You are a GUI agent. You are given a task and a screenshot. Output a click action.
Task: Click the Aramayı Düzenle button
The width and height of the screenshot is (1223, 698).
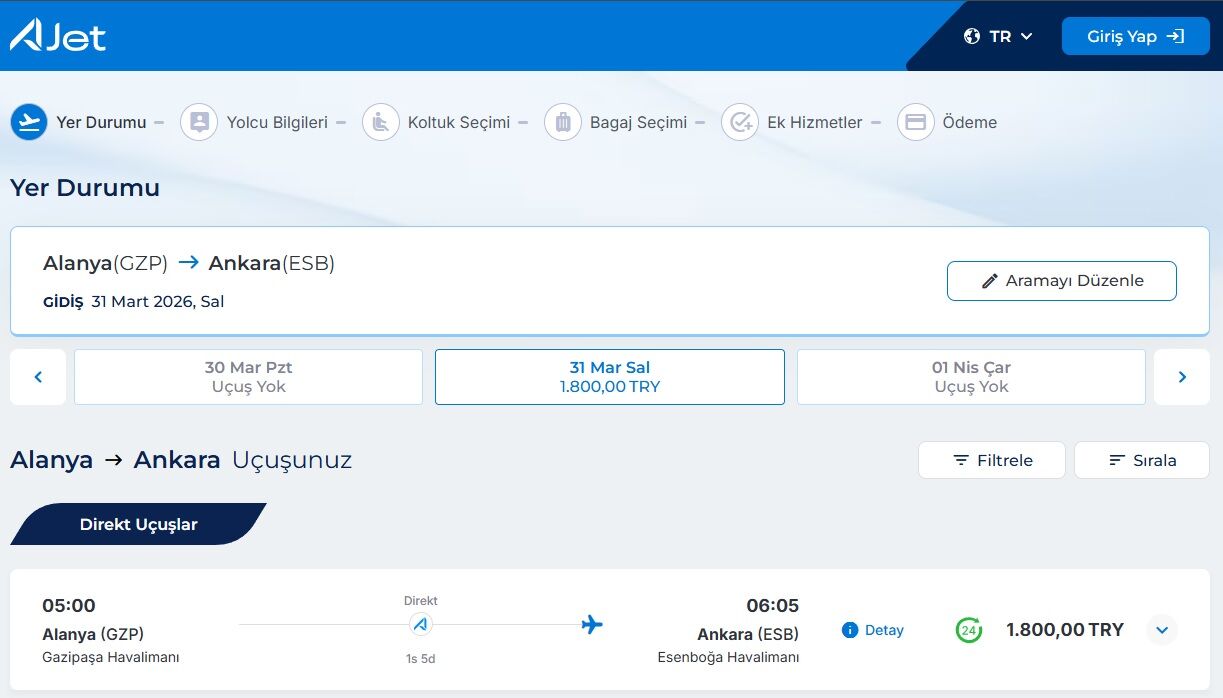point(1061,281)
